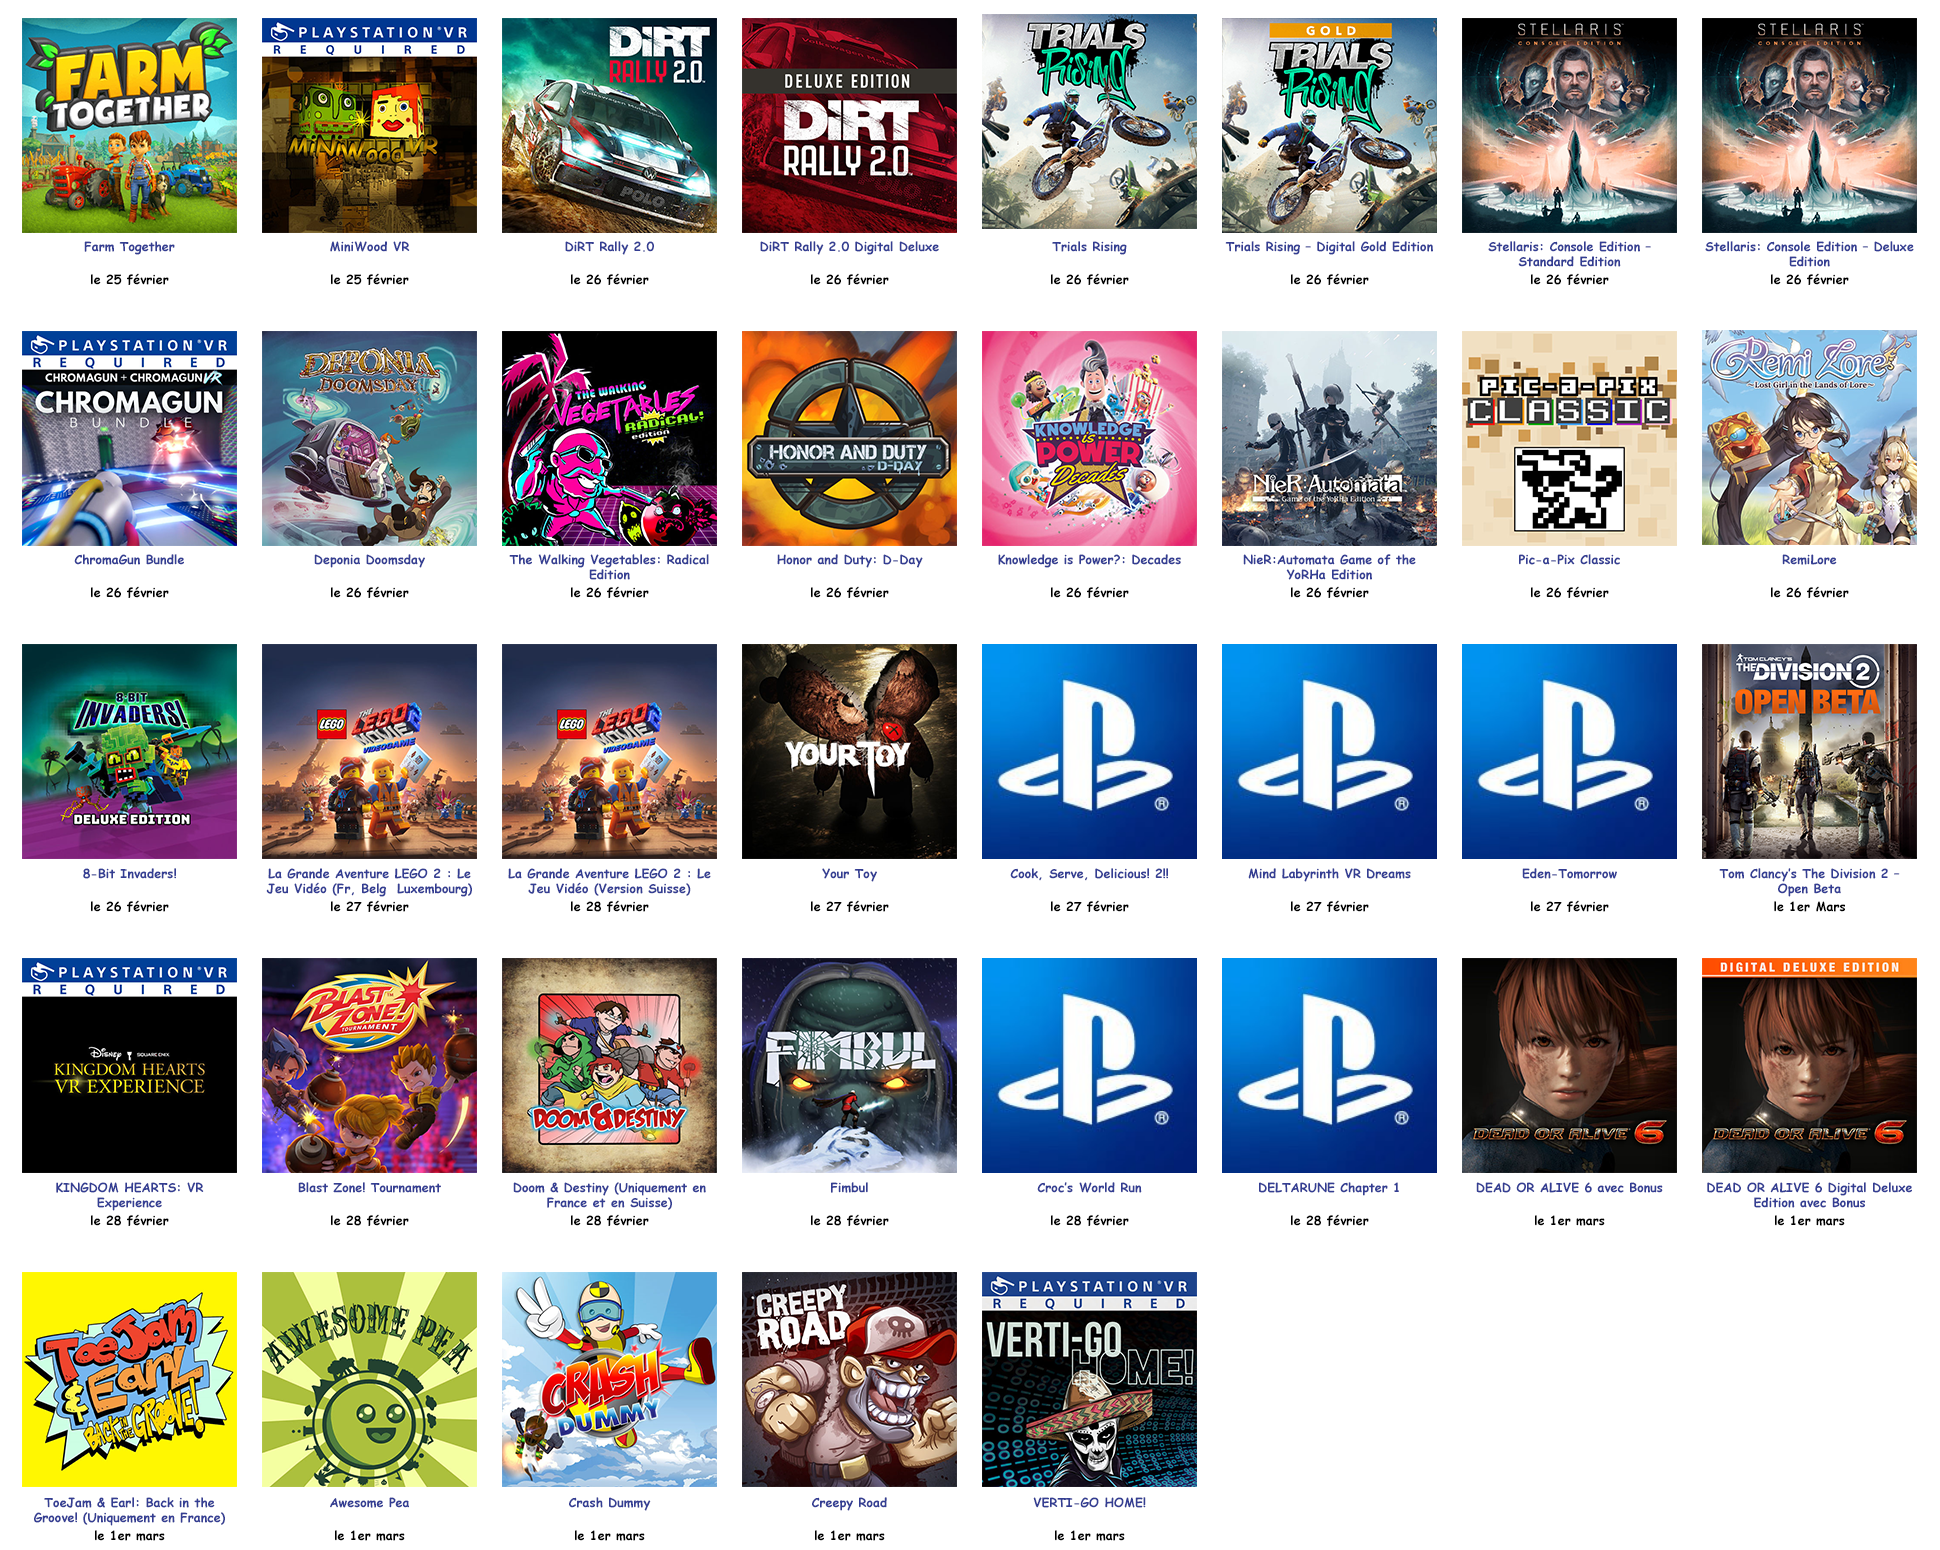The height and width of the screenshot is (1550, 1940).
Task: Open the Pic-a-Pix Classic title link
Action: (x=1569, y=560)
